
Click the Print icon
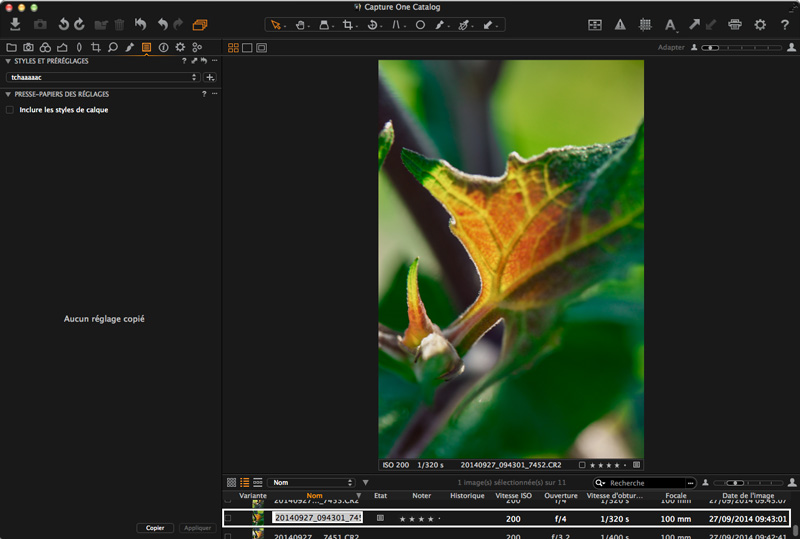(735, 24)
